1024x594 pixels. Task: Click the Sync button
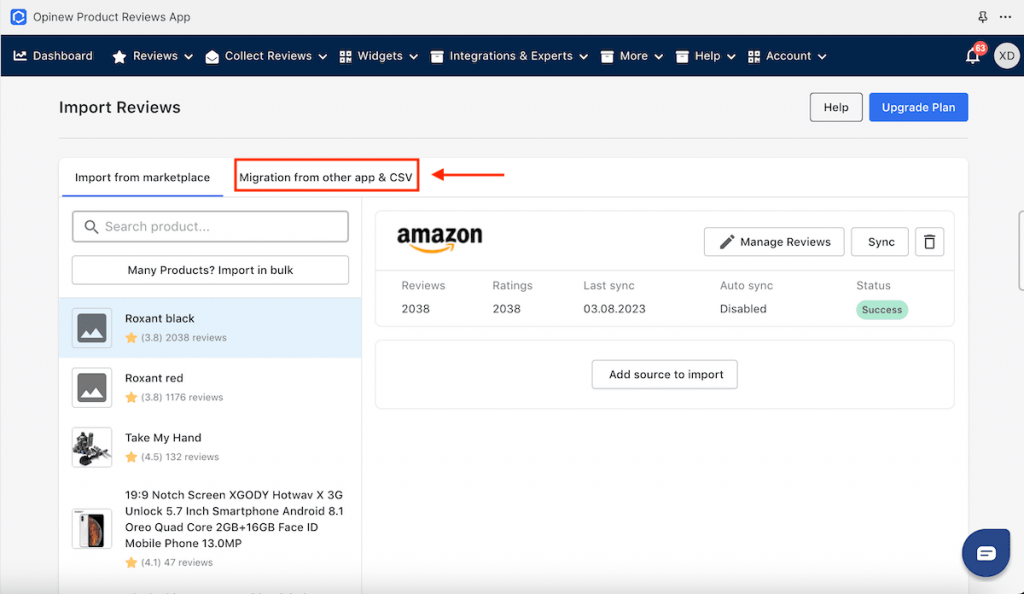pos(880,242)
